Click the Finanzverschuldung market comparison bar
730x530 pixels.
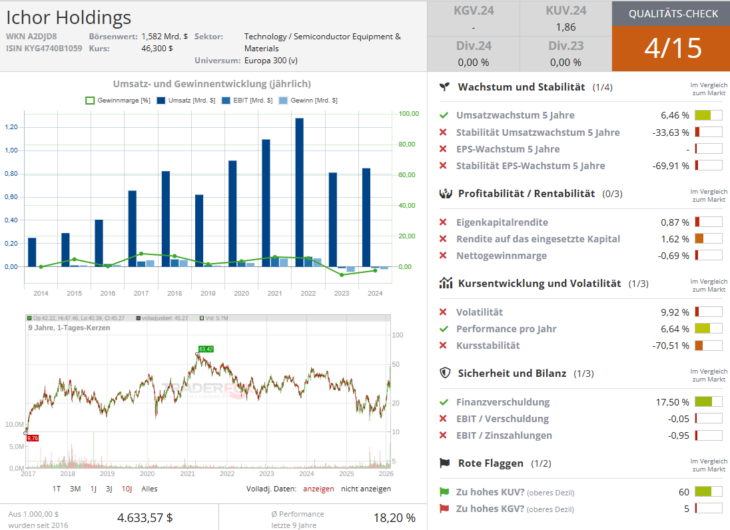(707, 402)
